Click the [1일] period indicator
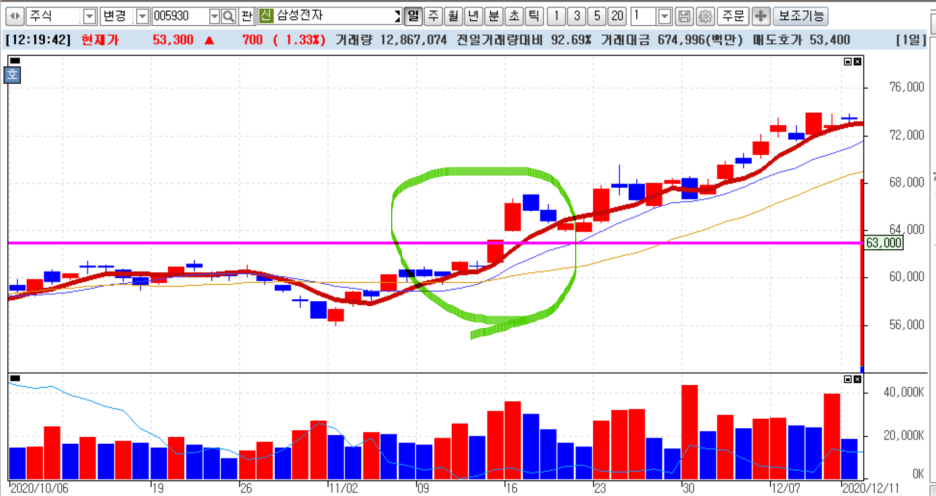Viewport: 936px width, 496px height. tap(911, 40)
